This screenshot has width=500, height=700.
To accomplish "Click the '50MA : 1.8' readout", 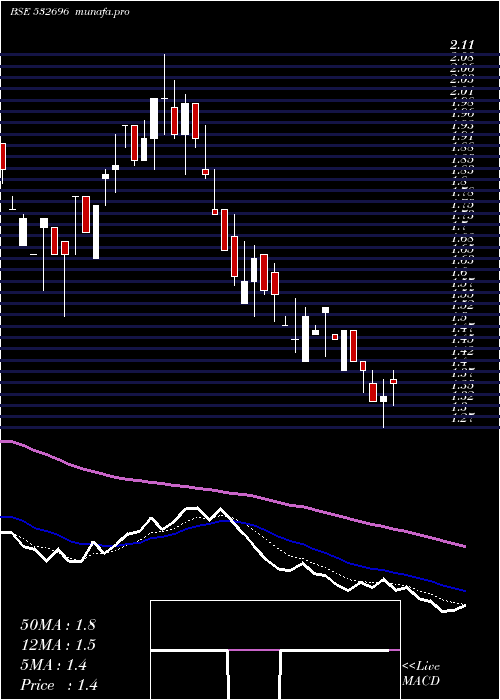I will coord(58,624).
